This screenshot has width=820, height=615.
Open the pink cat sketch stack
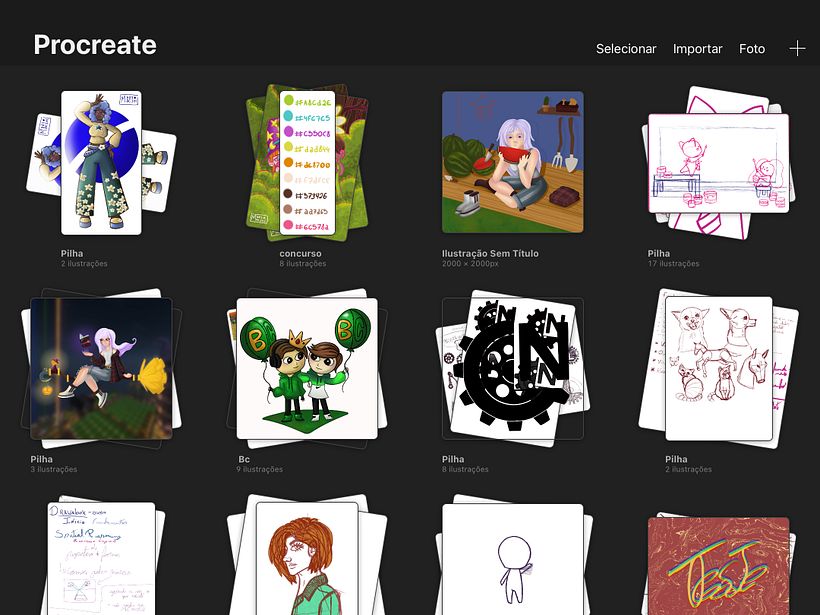(x=718, y=162)
